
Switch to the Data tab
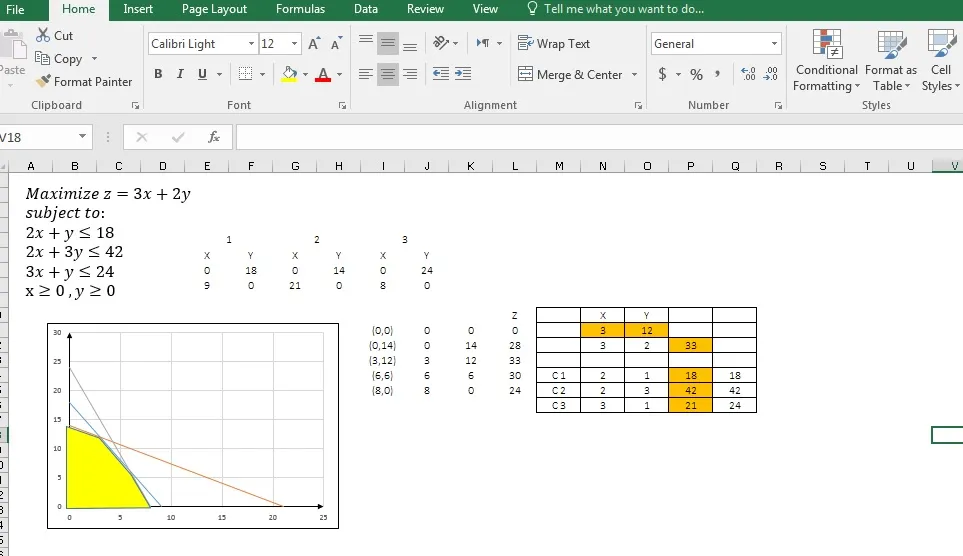[366, 9]
